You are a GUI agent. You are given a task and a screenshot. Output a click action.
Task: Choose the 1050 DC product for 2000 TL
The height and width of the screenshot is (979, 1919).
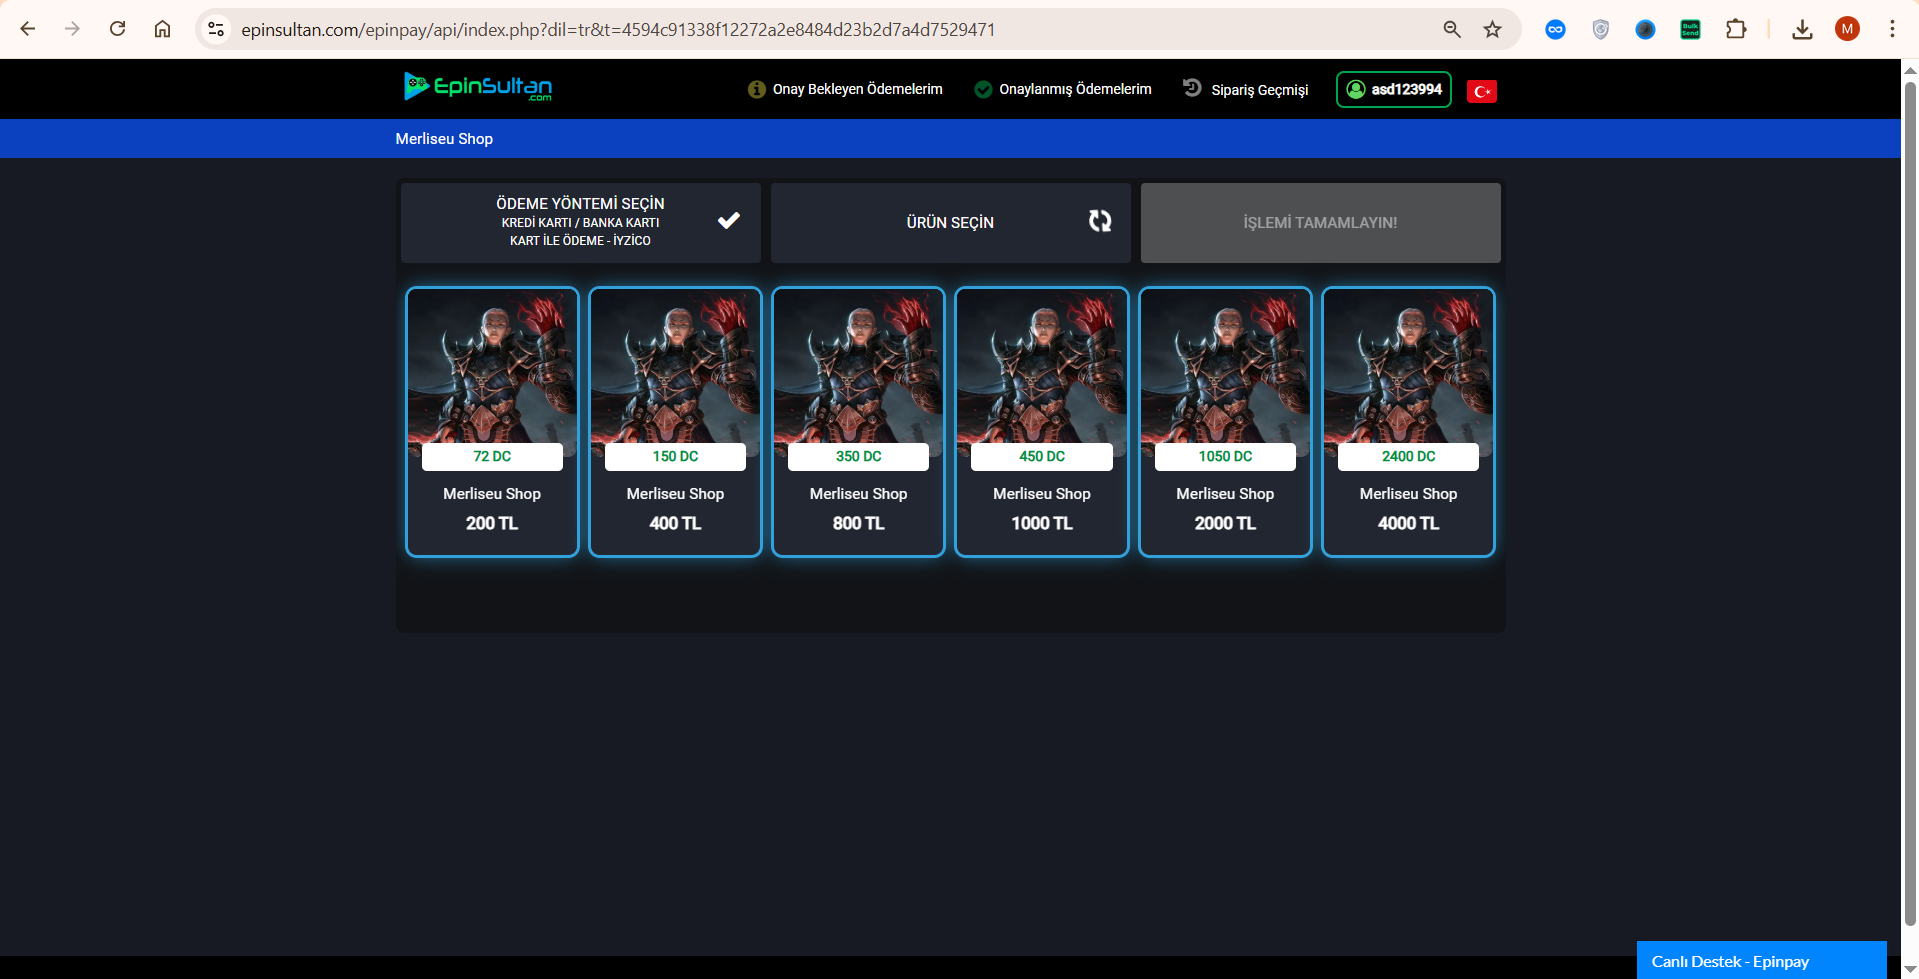click(1225, 421)
